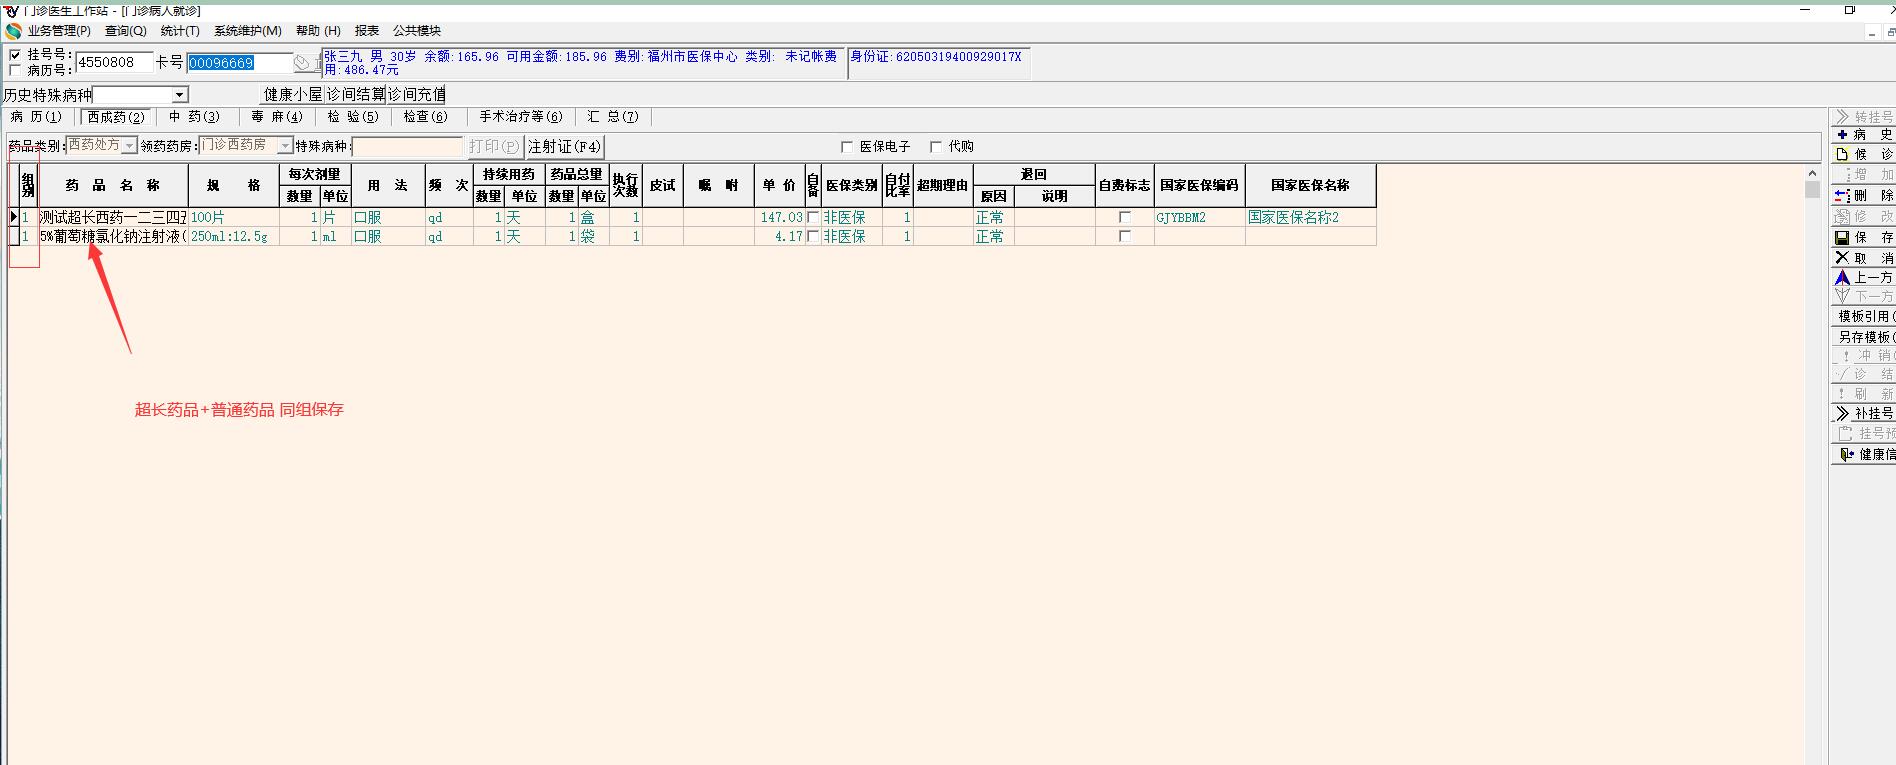Click the card reader icon beside 卡号 field
Image resolution: width=1896 pixels, height=765 pixels.
(x=303, y=63)
